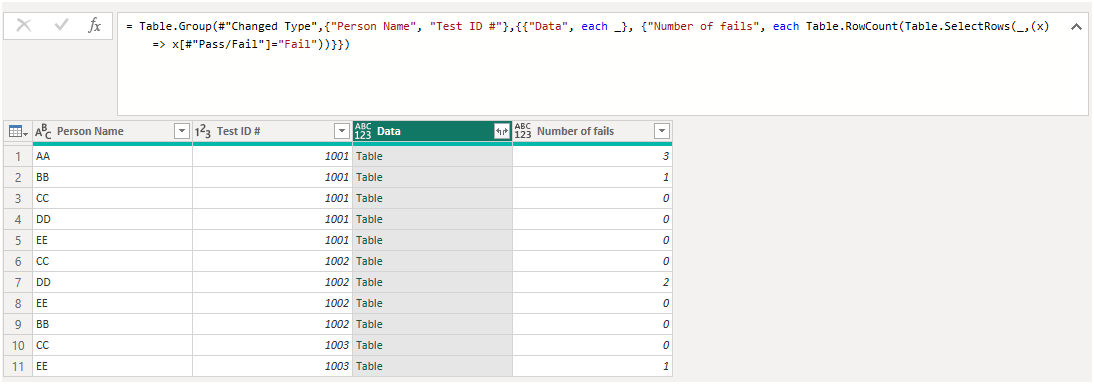Select the Number of fails column header
1094x384 pixels.
click(x=592, y=131)
